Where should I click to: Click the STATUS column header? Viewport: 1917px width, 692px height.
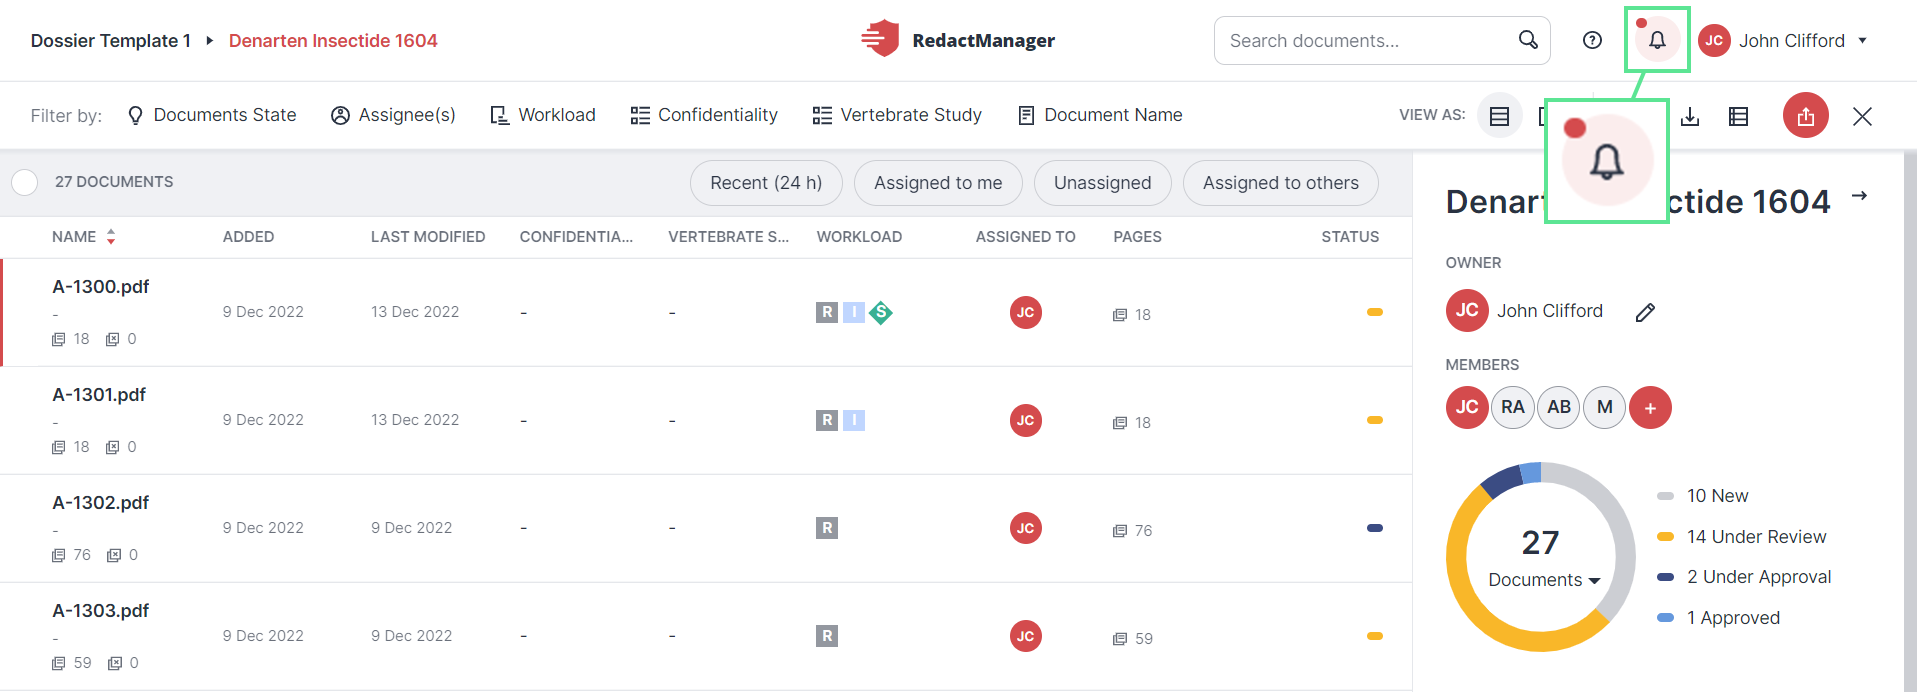tap(1350, 237)
